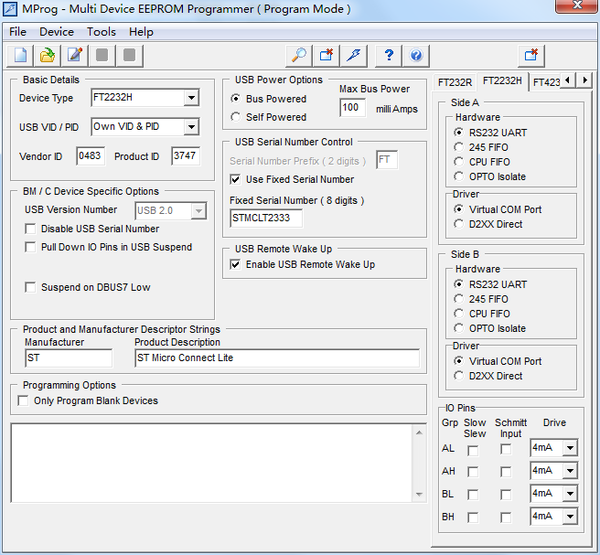Click the Serial Number Prefix field
The width and height of the screenshot is (600, 555).
tap(387, 160)
